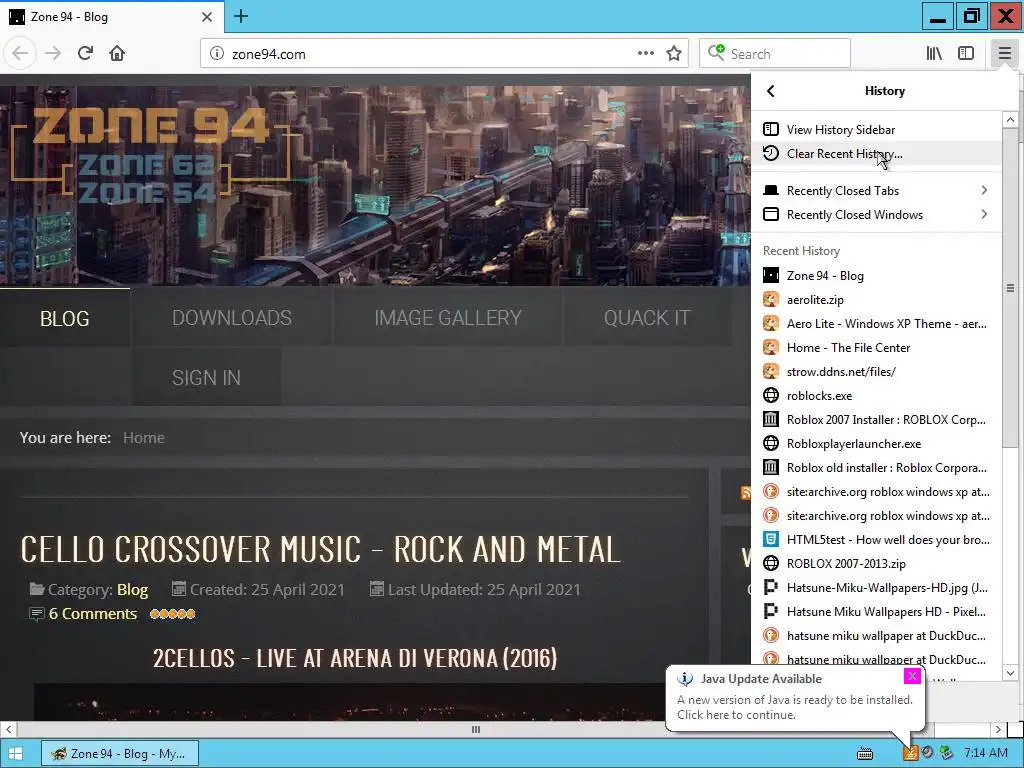Open Roblox 2007 Installer history entry
Viewport: 1024px width, 768px height.
(x=876, y=420)
